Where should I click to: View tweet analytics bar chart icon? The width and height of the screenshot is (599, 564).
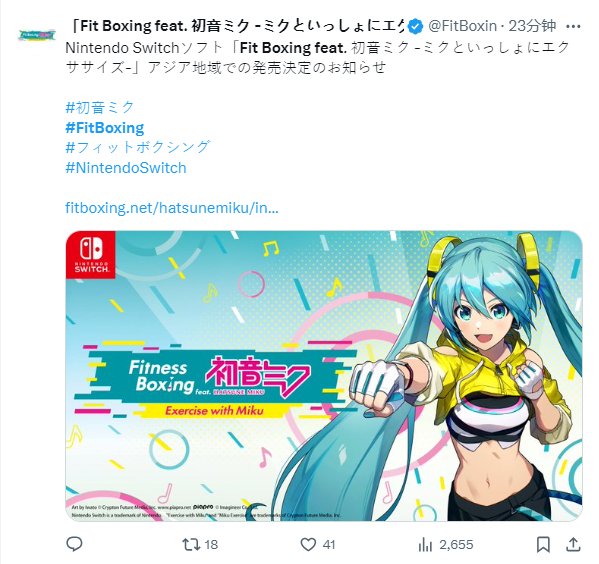pyautogui.click(x=425, y=545)
